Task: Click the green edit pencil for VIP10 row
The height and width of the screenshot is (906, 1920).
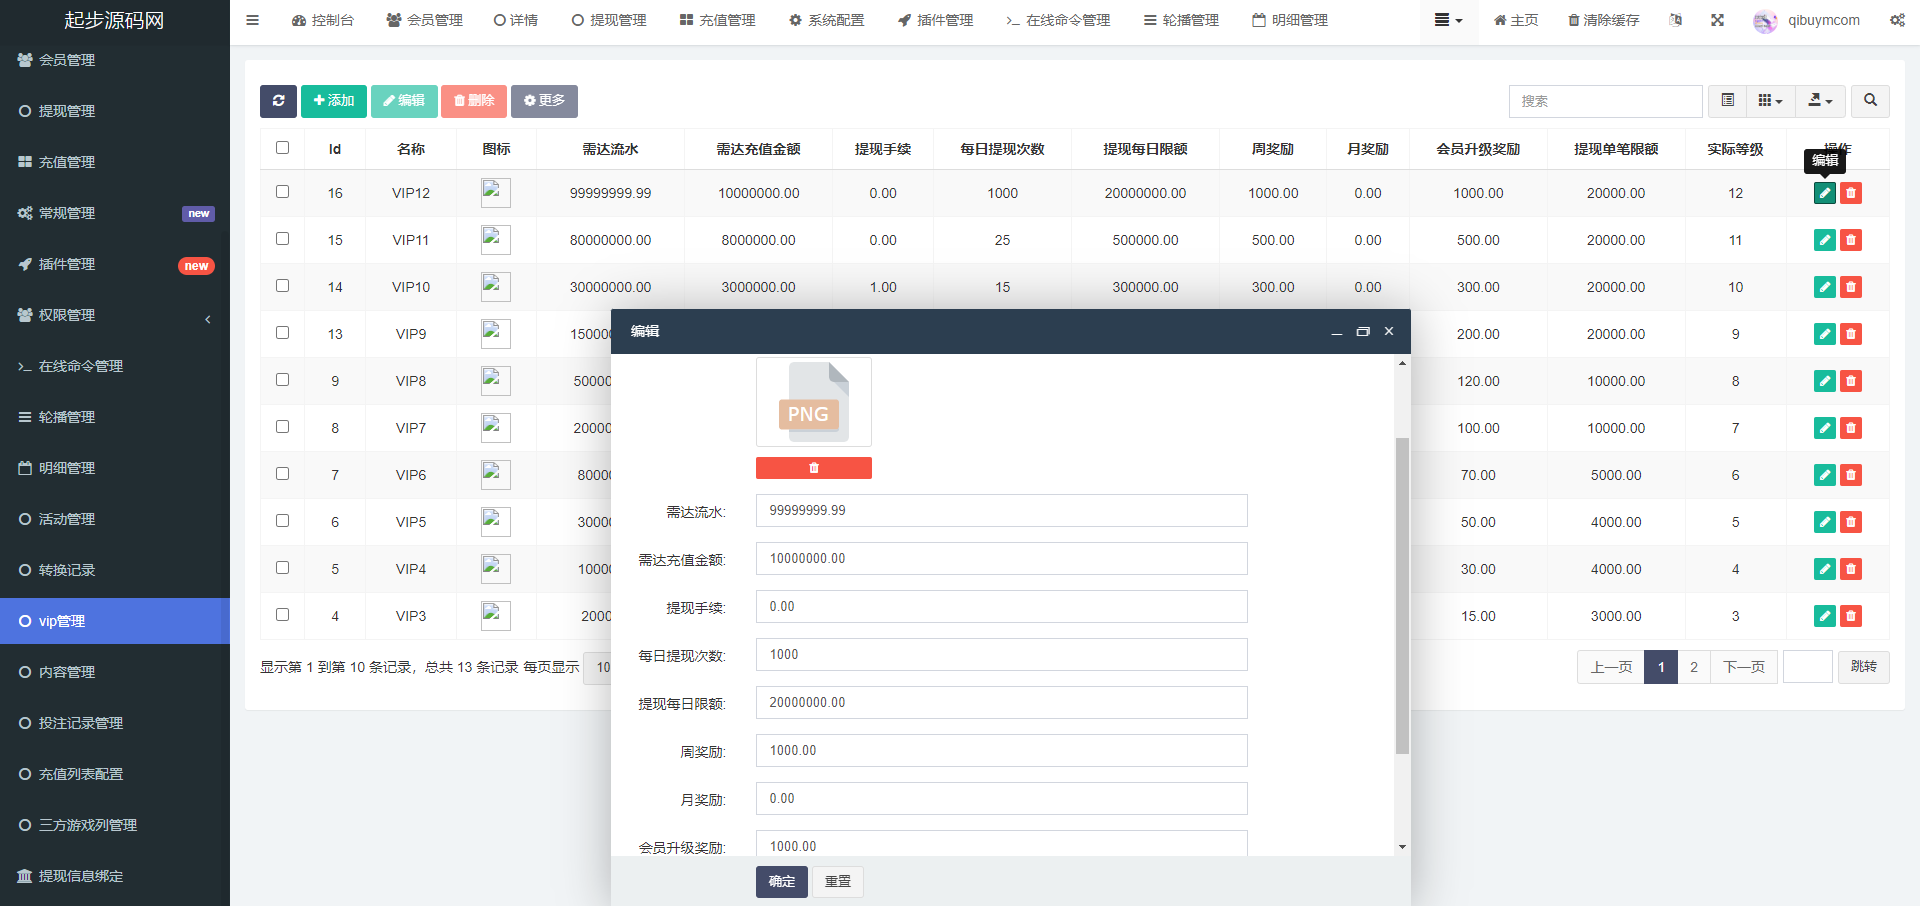Action: pyautogui.click(x=1824, y=287)
